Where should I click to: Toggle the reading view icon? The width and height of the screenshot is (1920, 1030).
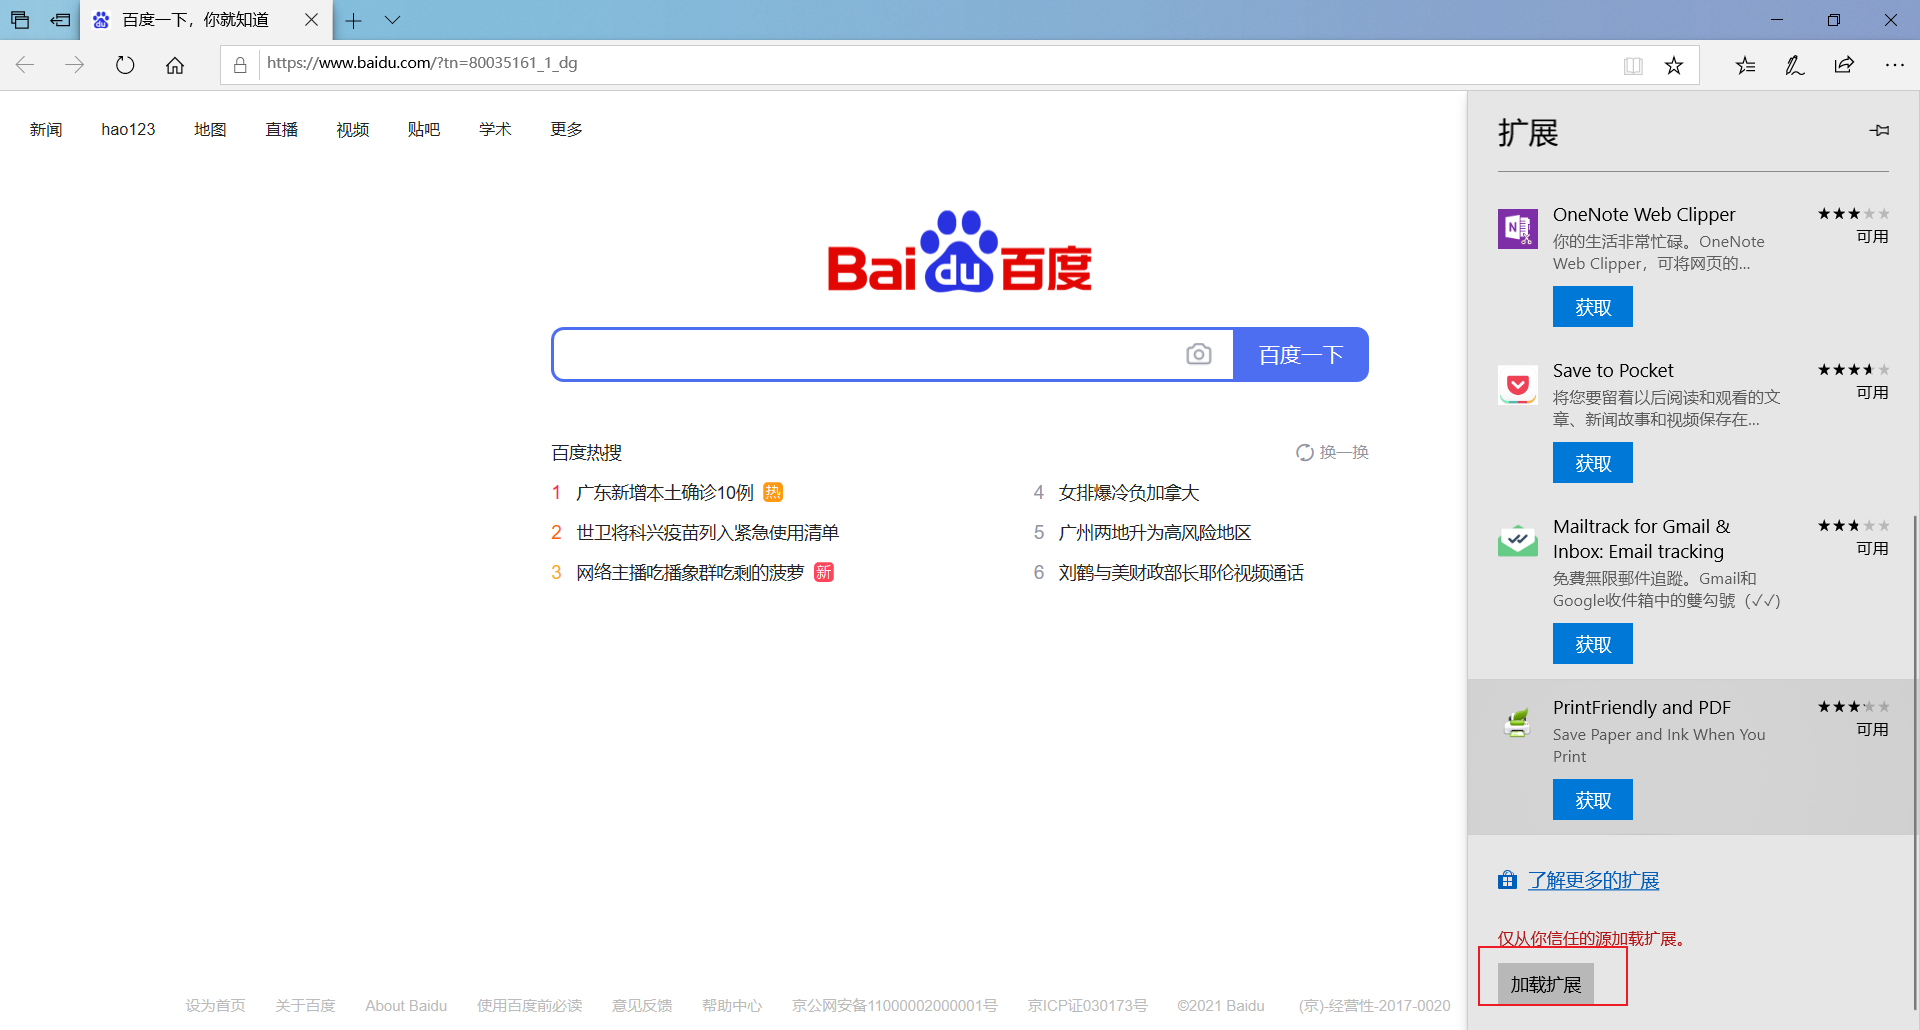[1633, 66]
